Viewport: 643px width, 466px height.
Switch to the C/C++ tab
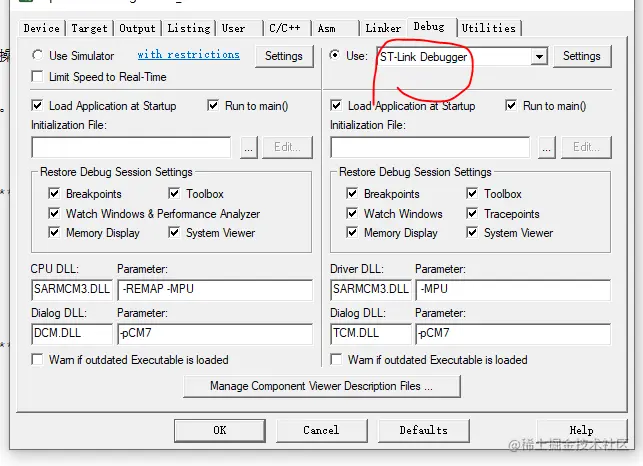(x=287, y=28)
